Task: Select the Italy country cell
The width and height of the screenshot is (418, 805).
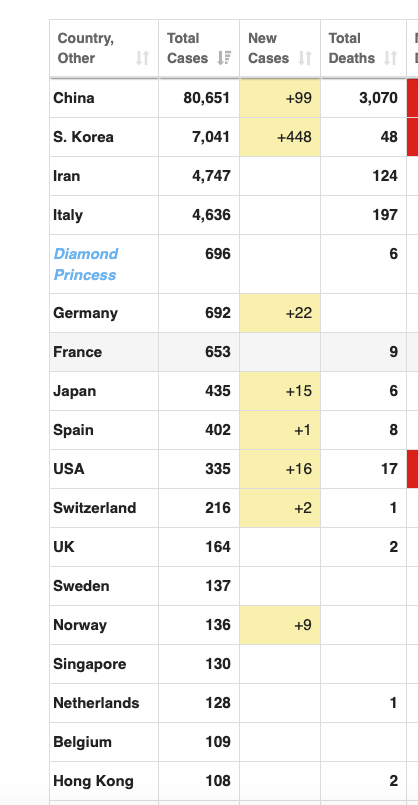Action: tap(104, 215)
